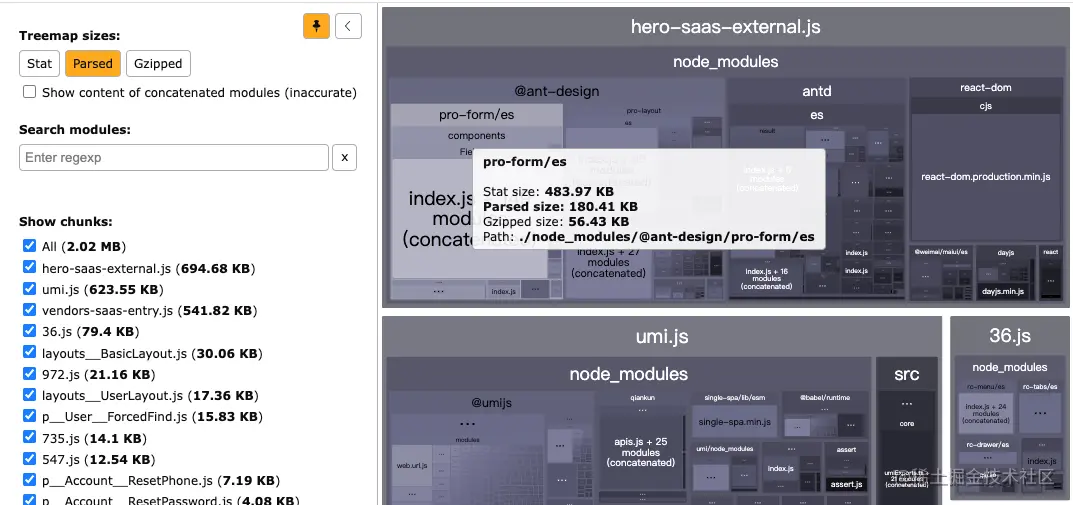This screenshot has height=505, width=1073.
Task: Uncheck the All (2.02 MB) chunk checkbox
Action: pyautogui.click(x=29, y=246)
